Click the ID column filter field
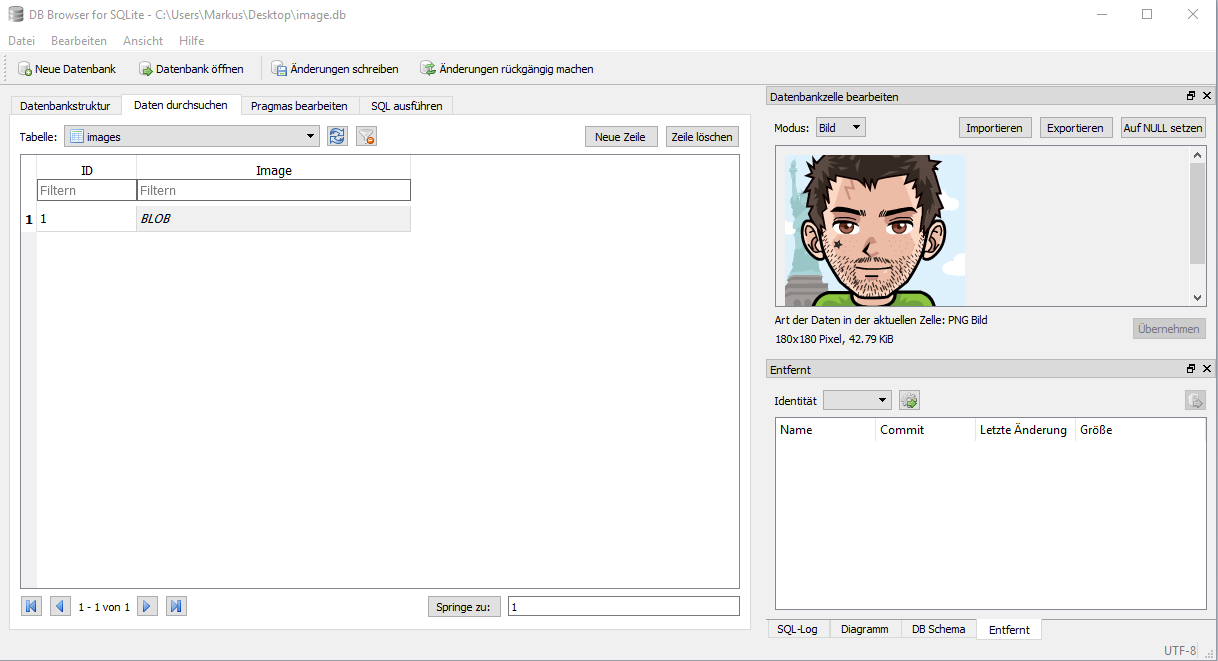Image resolution: width=1218 pixels, height=661 pixels. (86, 190)
